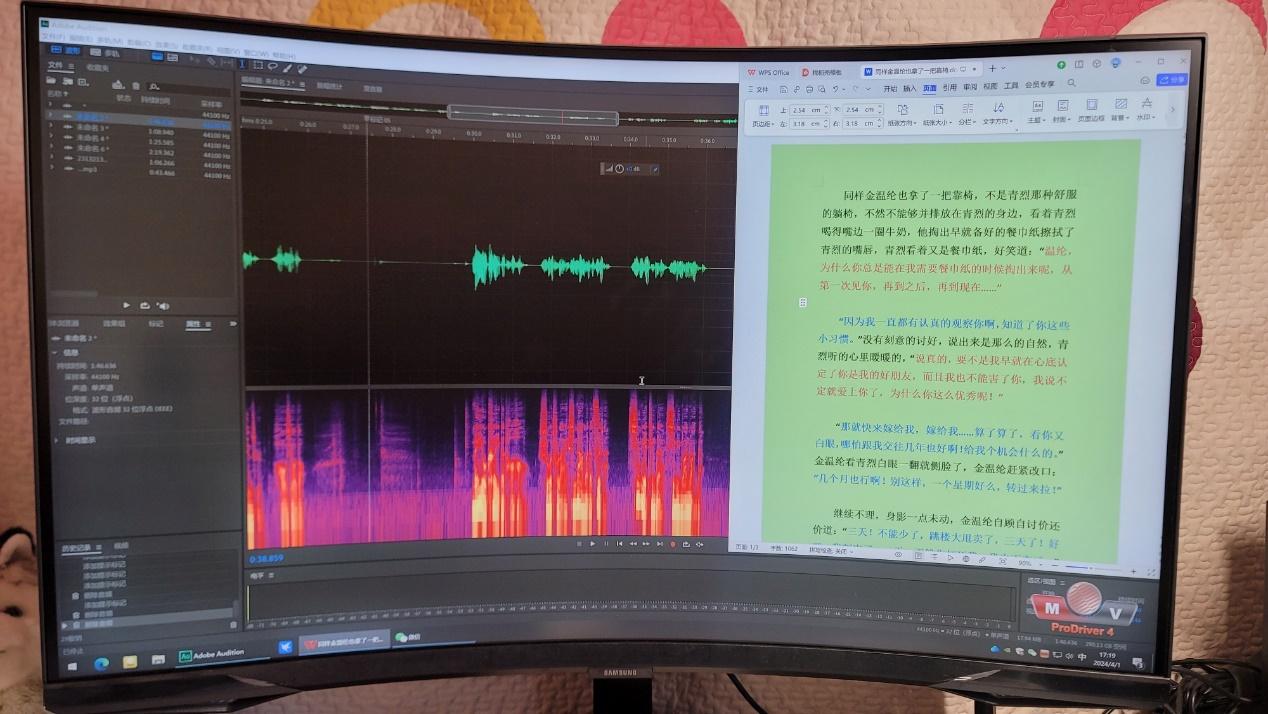Toggle auto-play speaker in Files panel
Image resolution: width=1268 pixels, height=714 pixels.
tap(164, 306)
